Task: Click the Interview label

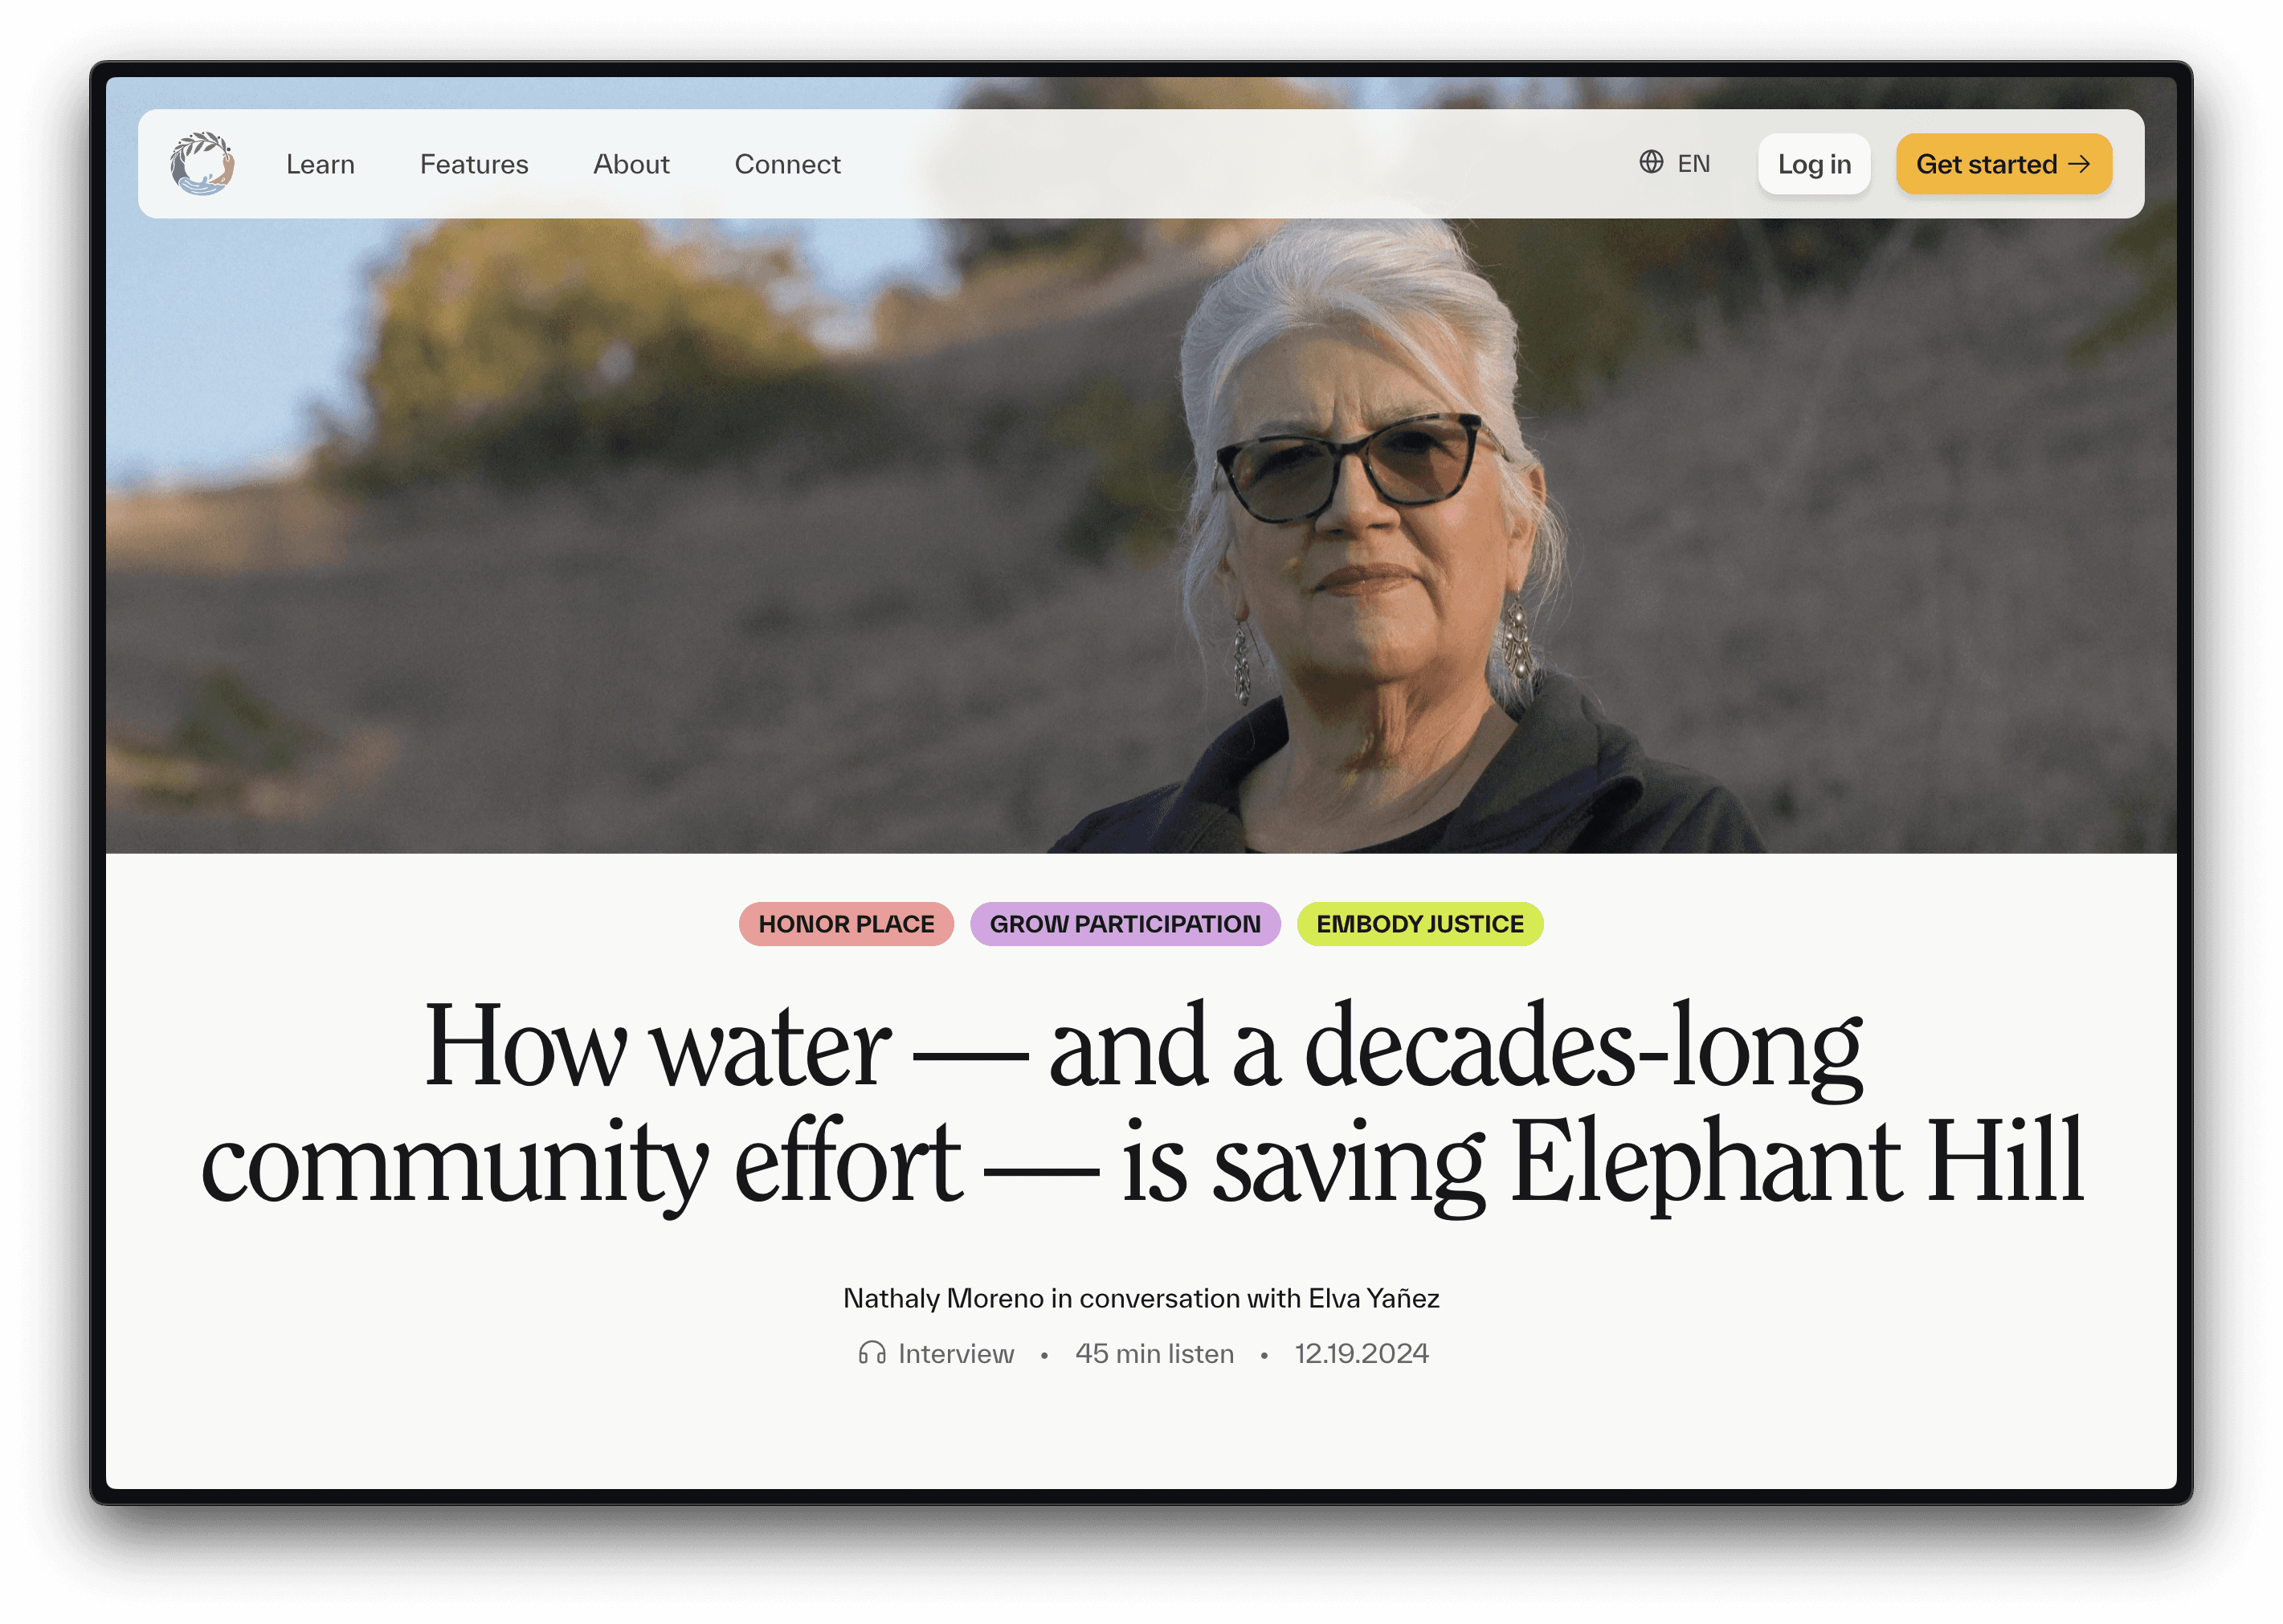Action: (x=956, y=1354)
